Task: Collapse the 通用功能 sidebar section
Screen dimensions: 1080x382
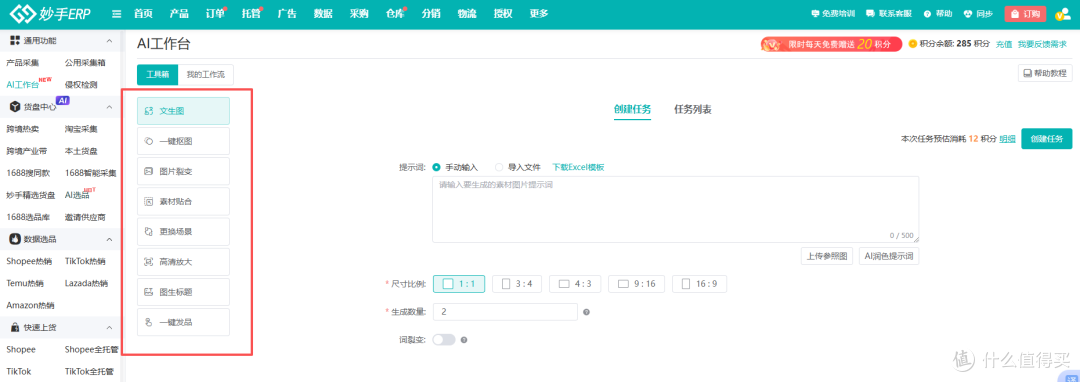Action: 109,41
